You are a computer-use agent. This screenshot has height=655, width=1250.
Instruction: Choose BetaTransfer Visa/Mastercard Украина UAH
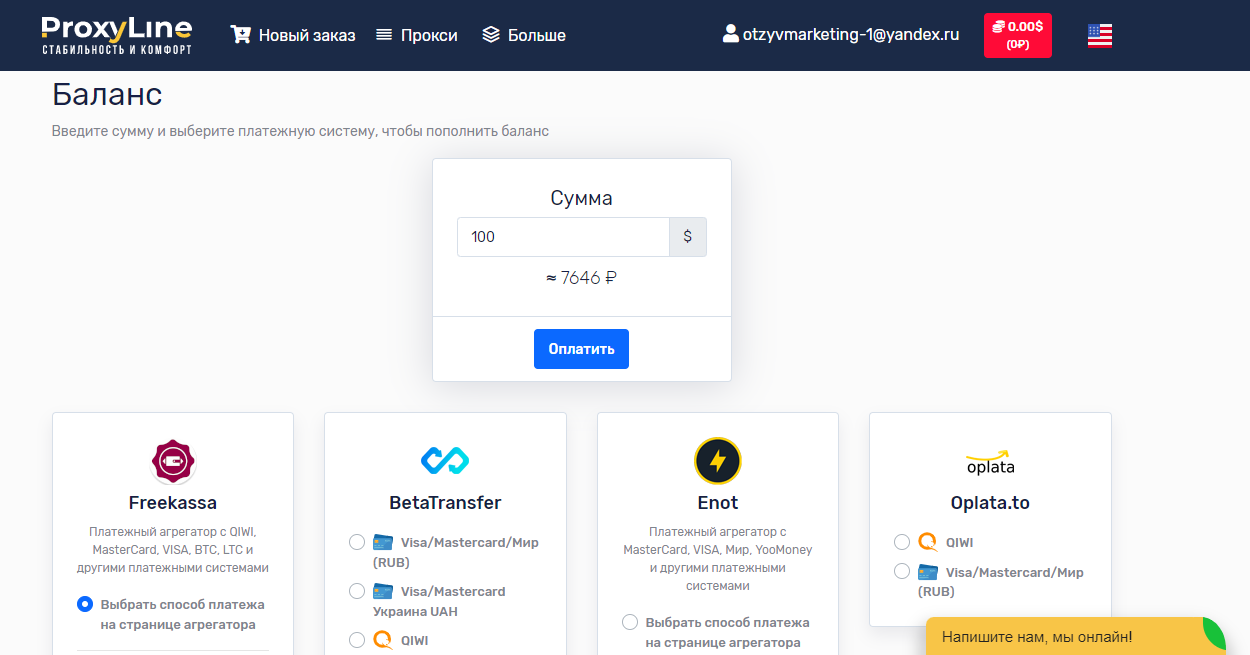click(357, 591)
